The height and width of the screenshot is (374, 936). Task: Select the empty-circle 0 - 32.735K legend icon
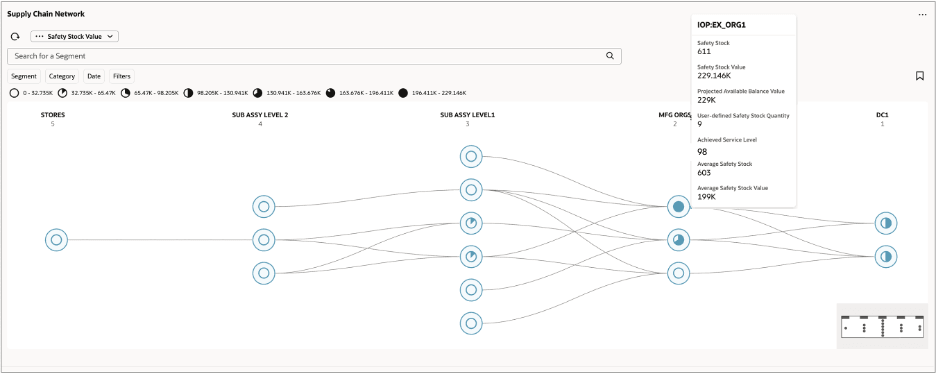[x=14, y=93]
